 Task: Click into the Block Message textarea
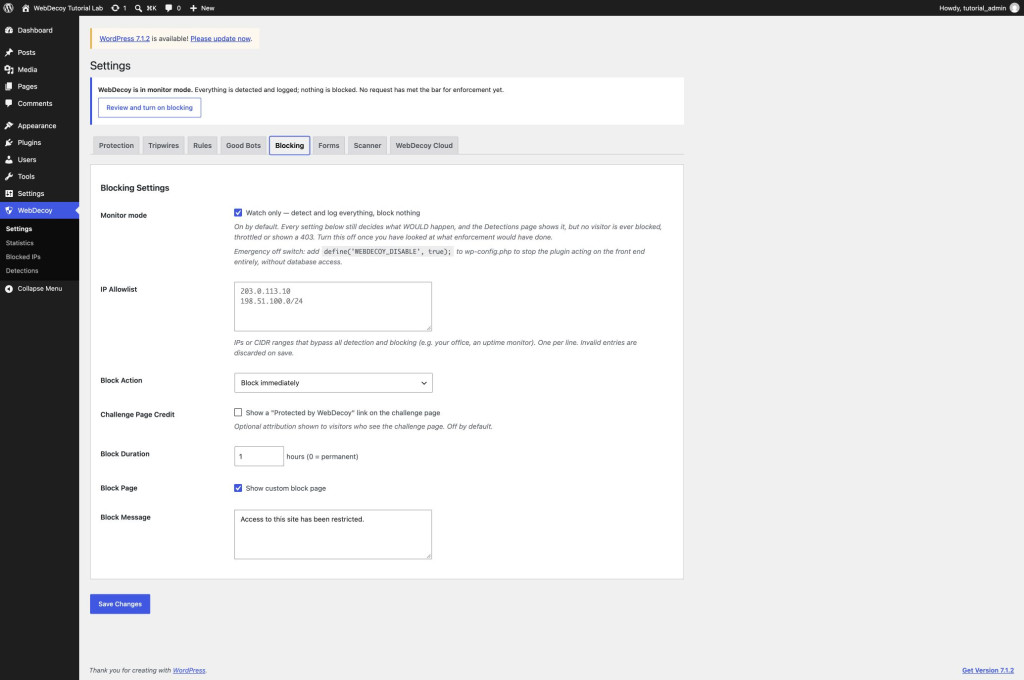pyautogui.click(x=333, y=534)
